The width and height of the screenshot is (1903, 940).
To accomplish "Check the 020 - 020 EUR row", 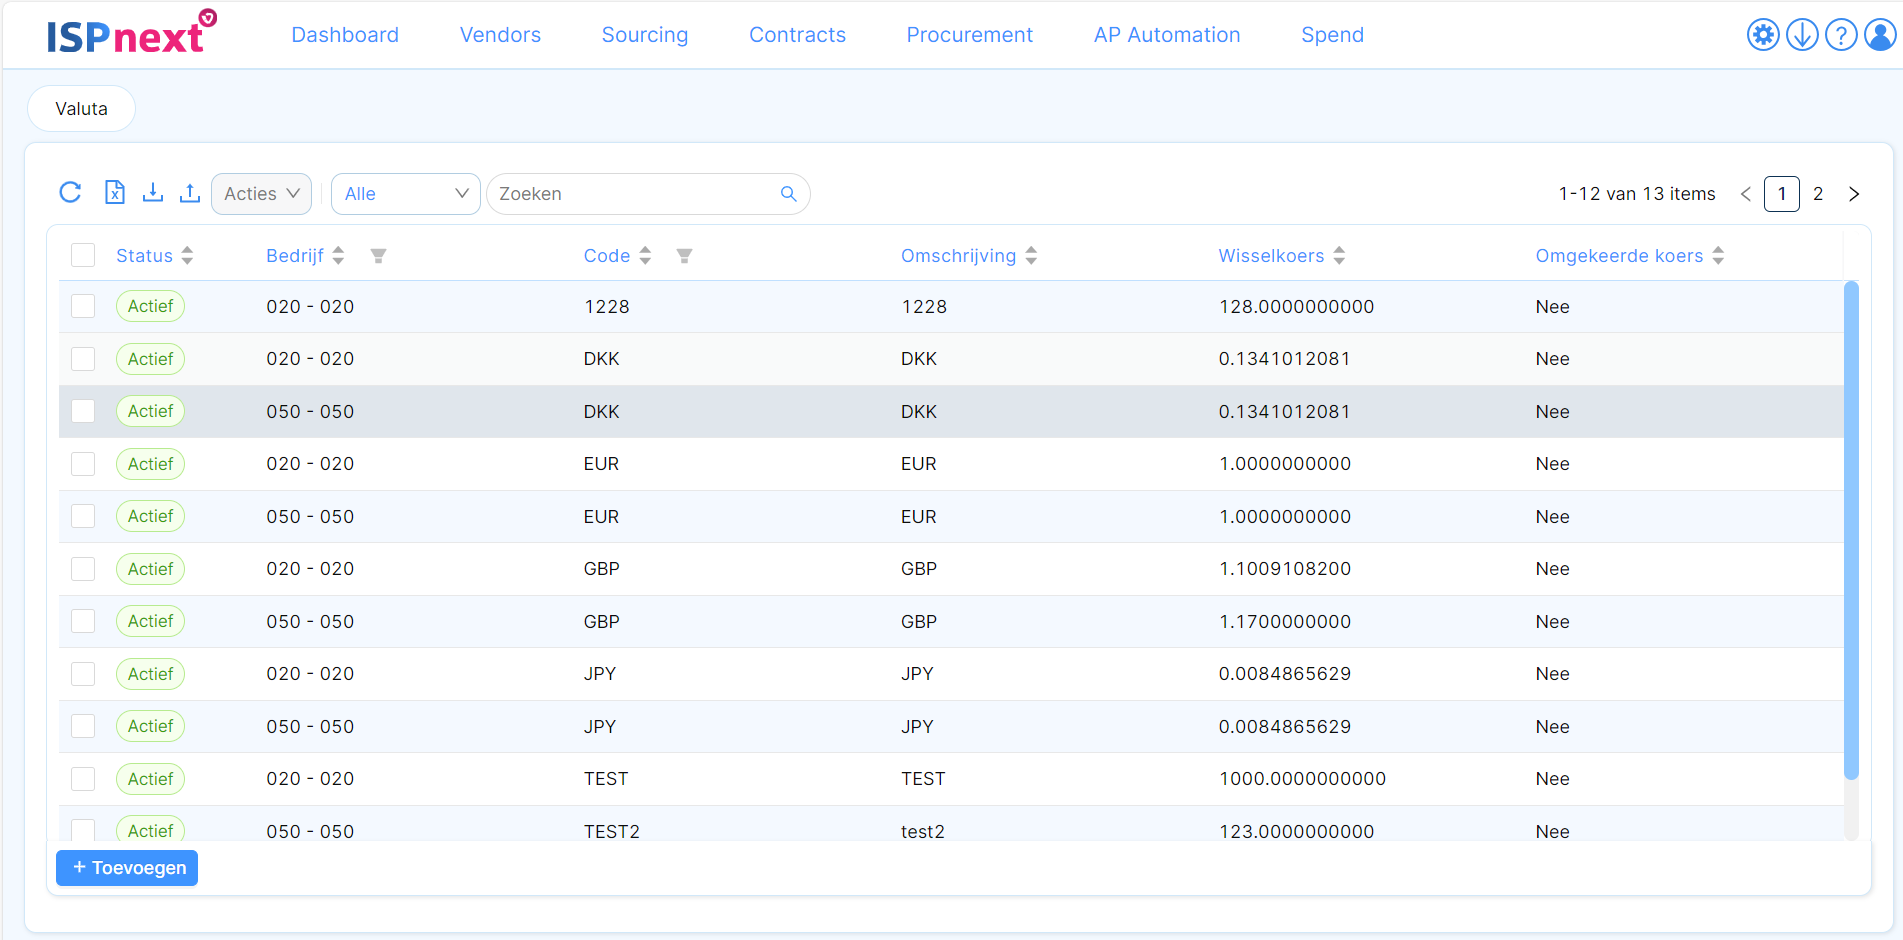I will coord(83,464).
